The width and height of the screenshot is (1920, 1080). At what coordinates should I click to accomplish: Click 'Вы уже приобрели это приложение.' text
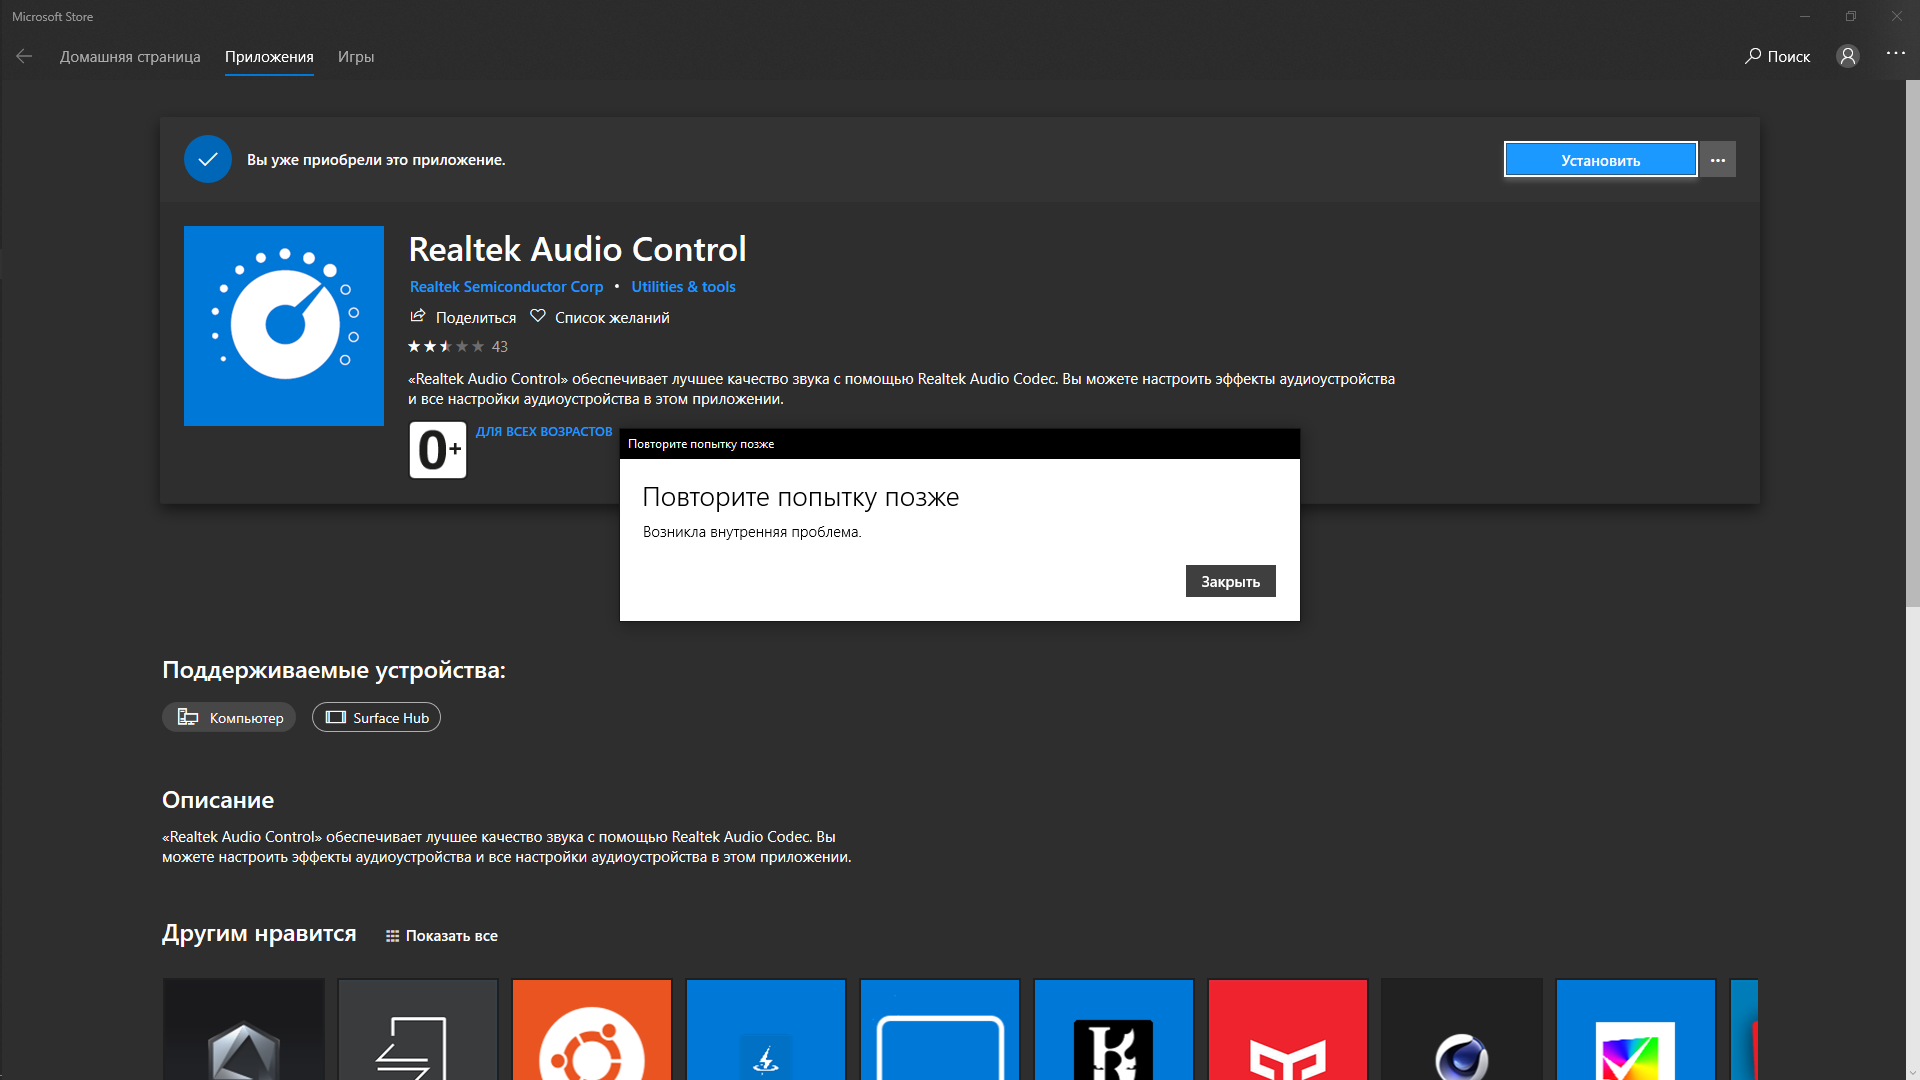pos(376,160)
